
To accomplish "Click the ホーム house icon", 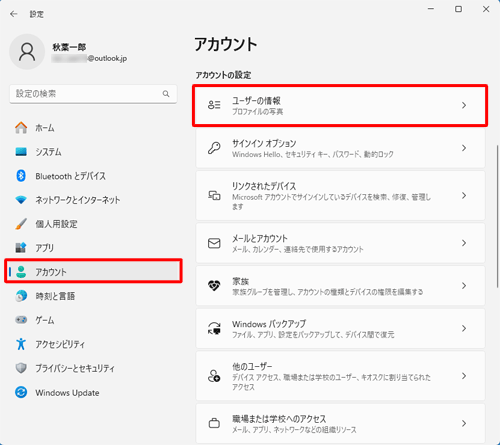I will coord(21,128).
